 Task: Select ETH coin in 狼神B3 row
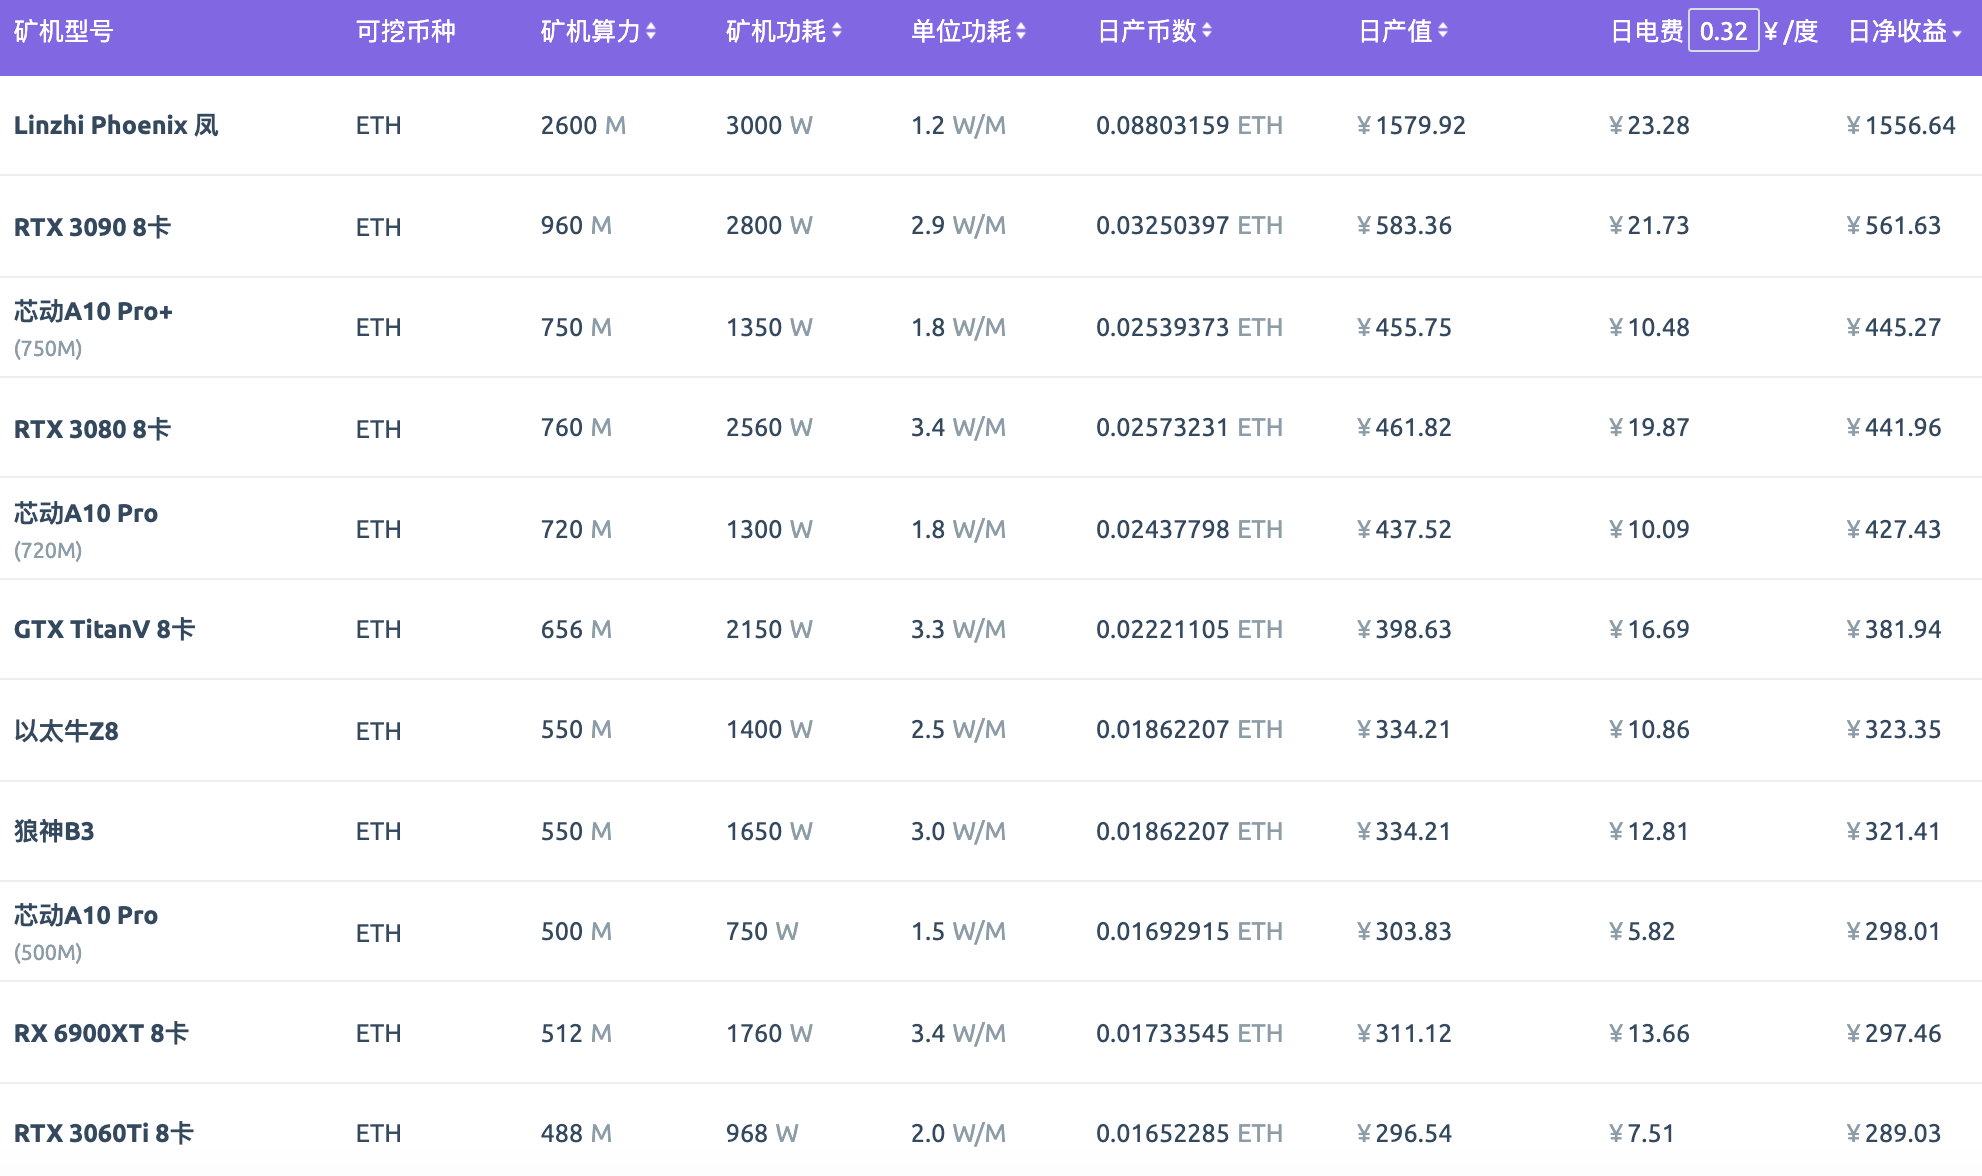coord(378,831)
